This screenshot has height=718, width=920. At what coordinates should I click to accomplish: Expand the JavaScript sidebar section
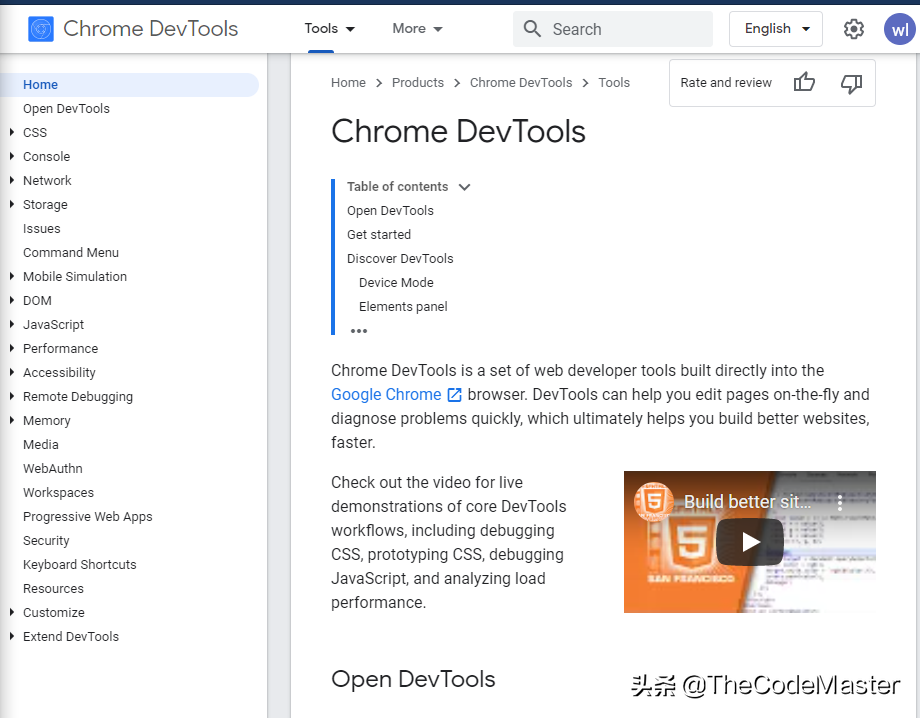[12, 324]
